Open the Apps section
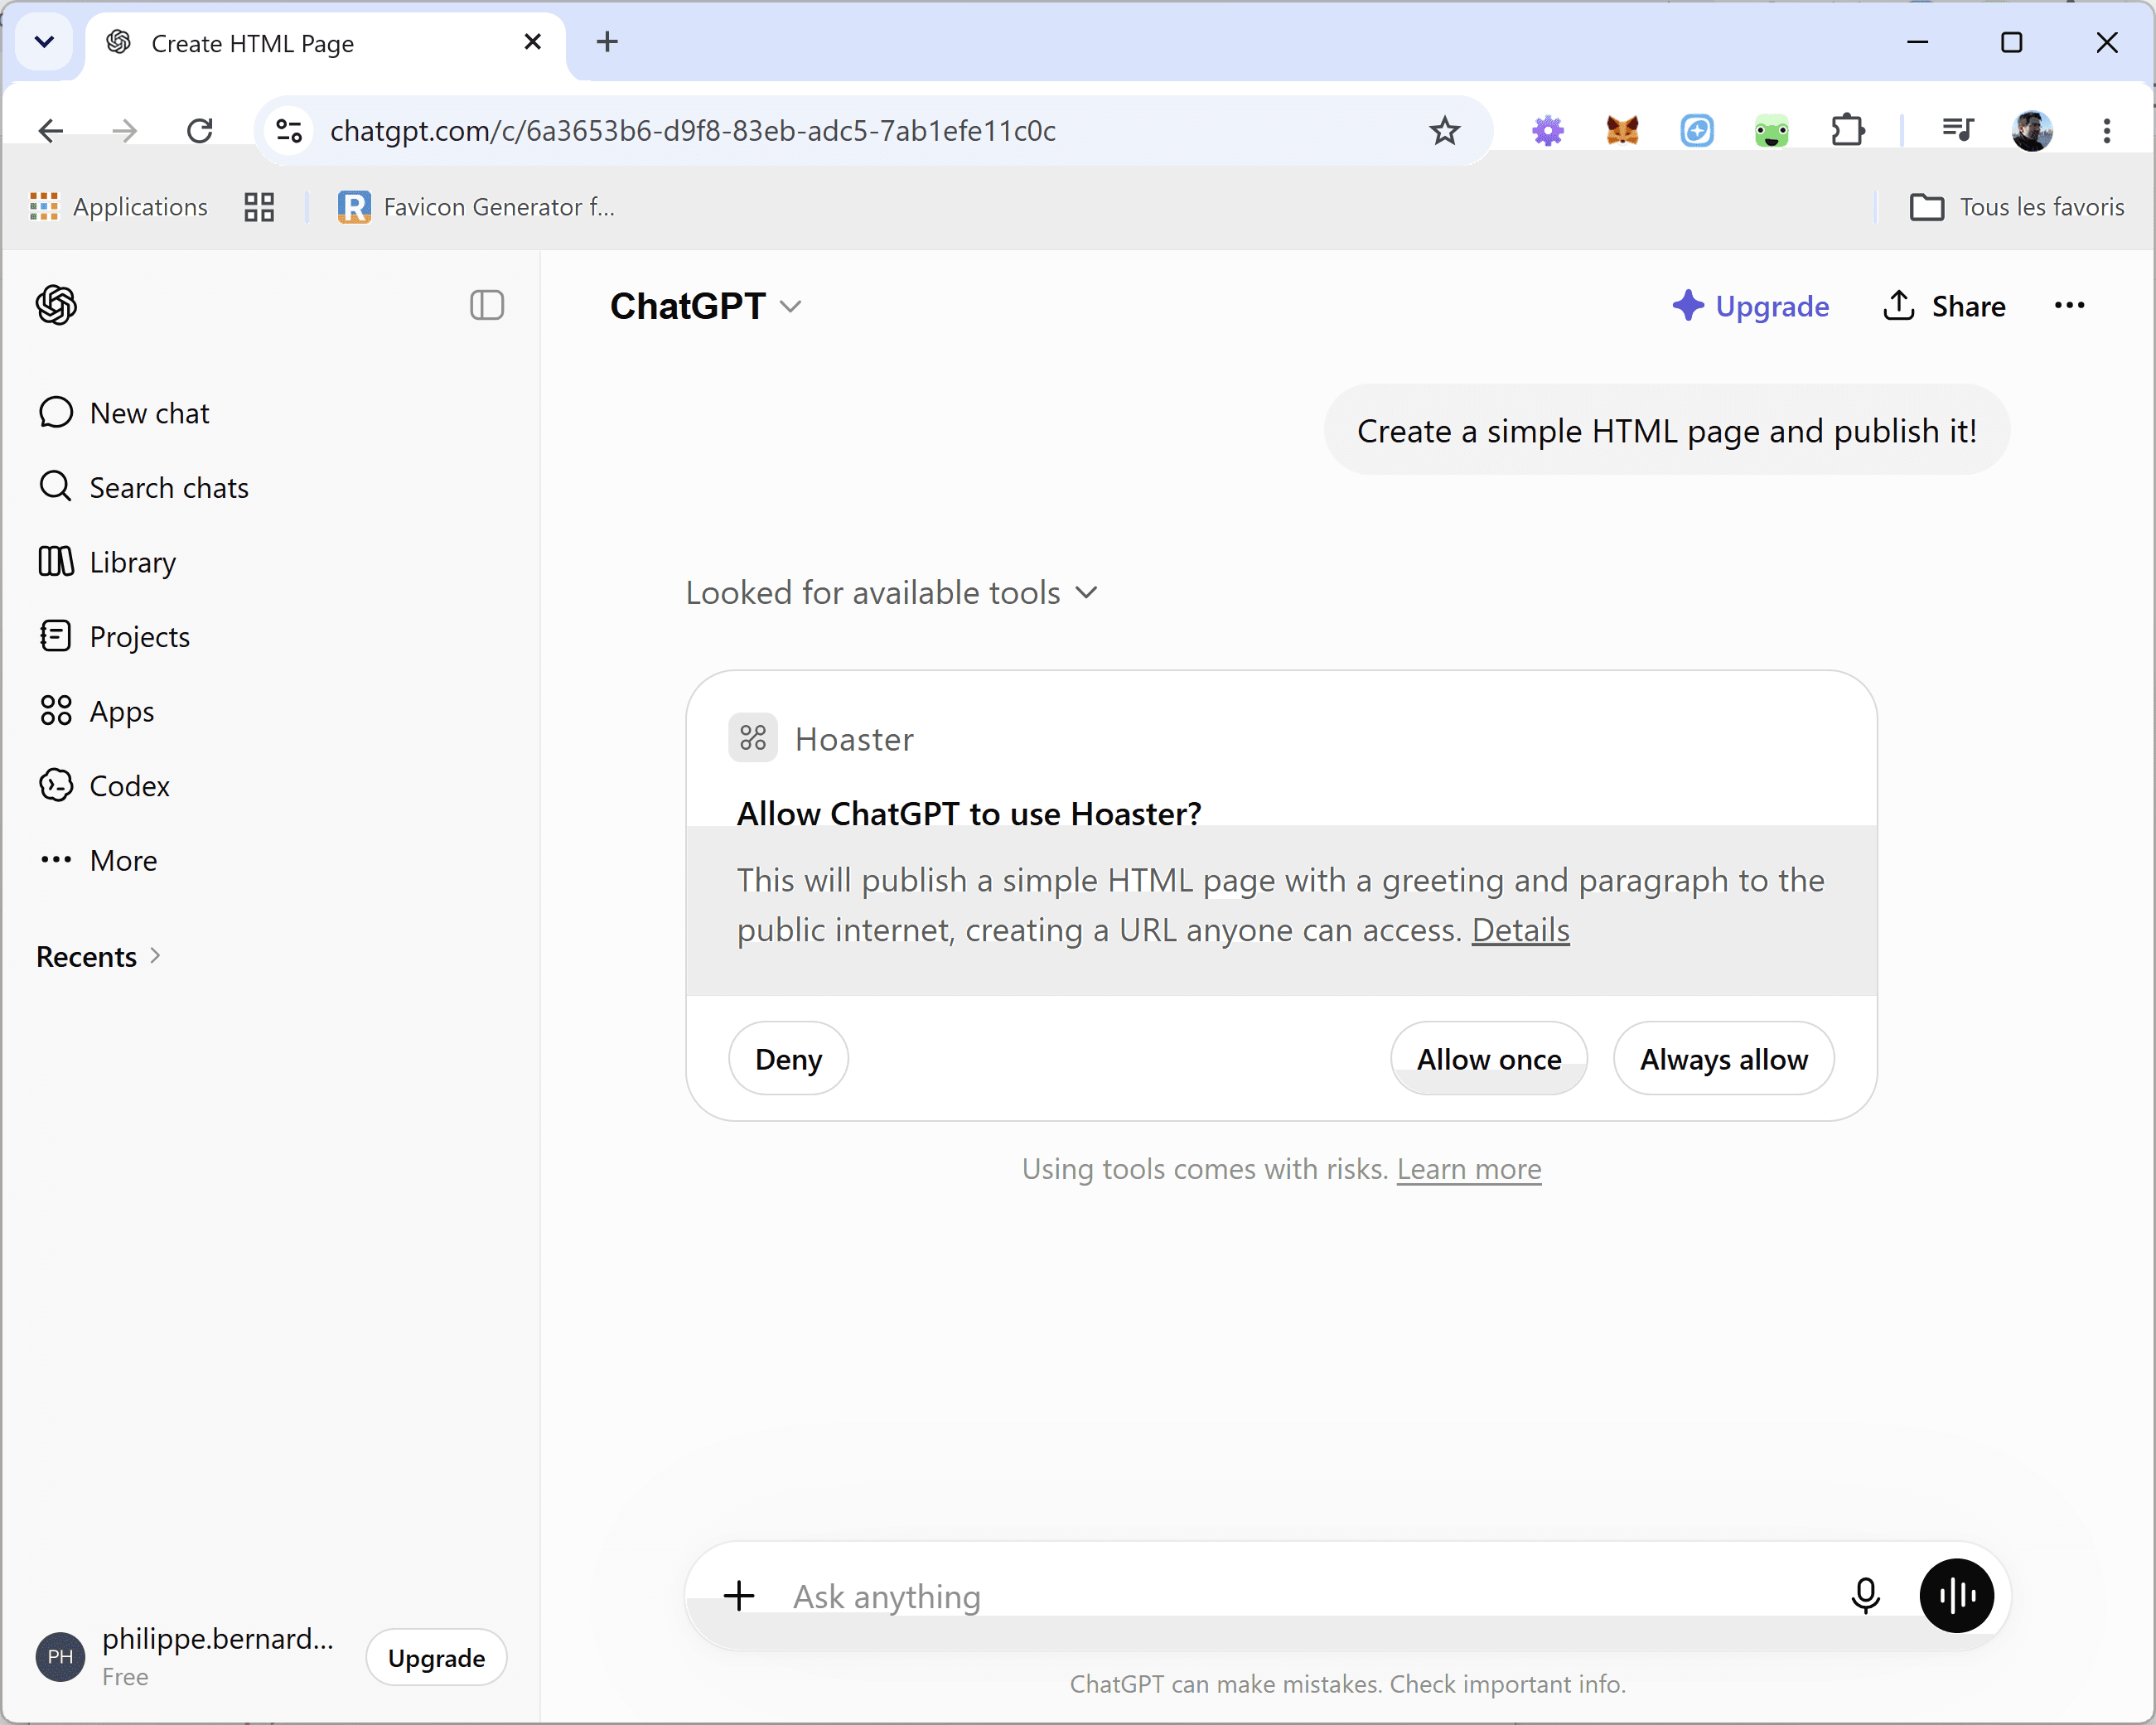 [96, 711]
